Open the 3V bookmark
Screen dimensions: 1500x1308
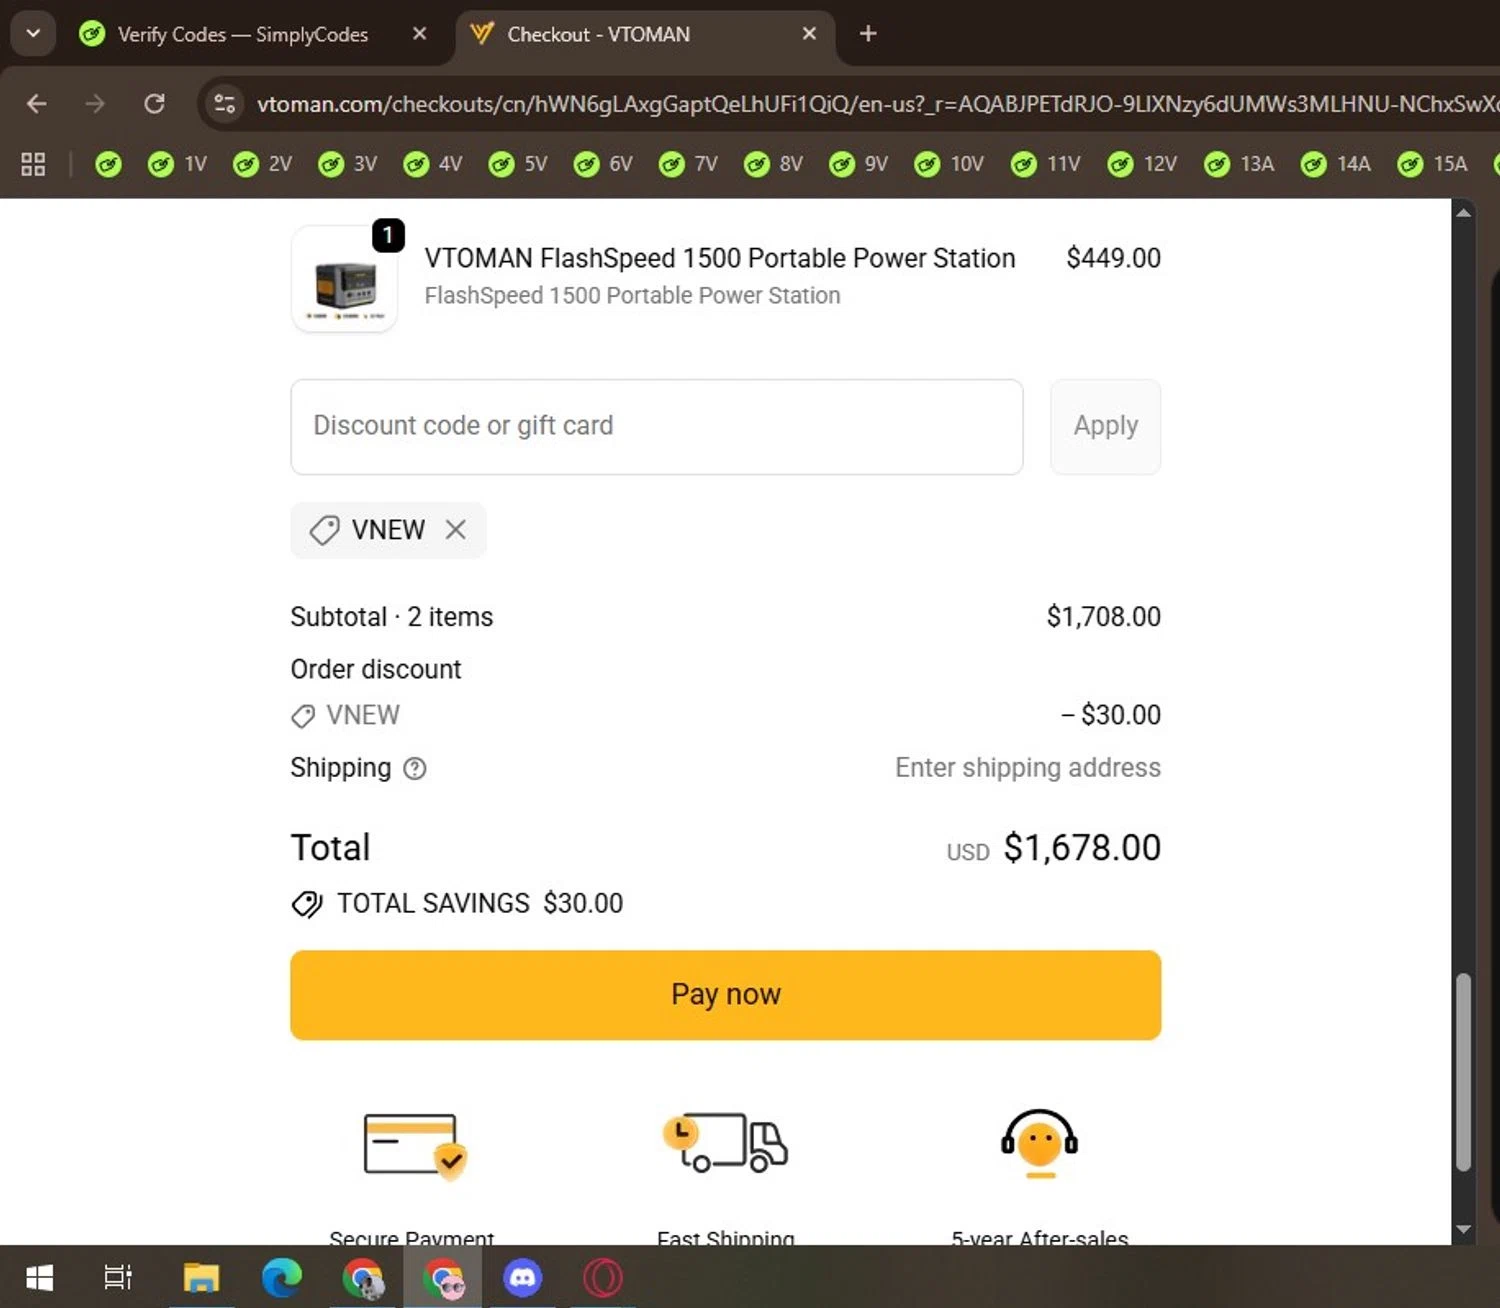click(347, 164)
